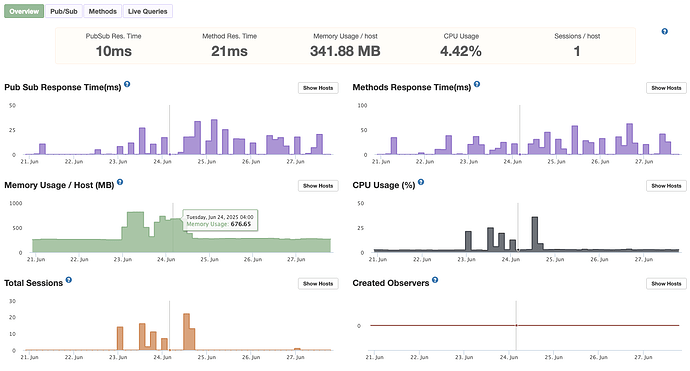The width and height of the screenshot is (690, 371).
Task: Show Hosts for Pub Sub Response Time
Action: point(318,88)
